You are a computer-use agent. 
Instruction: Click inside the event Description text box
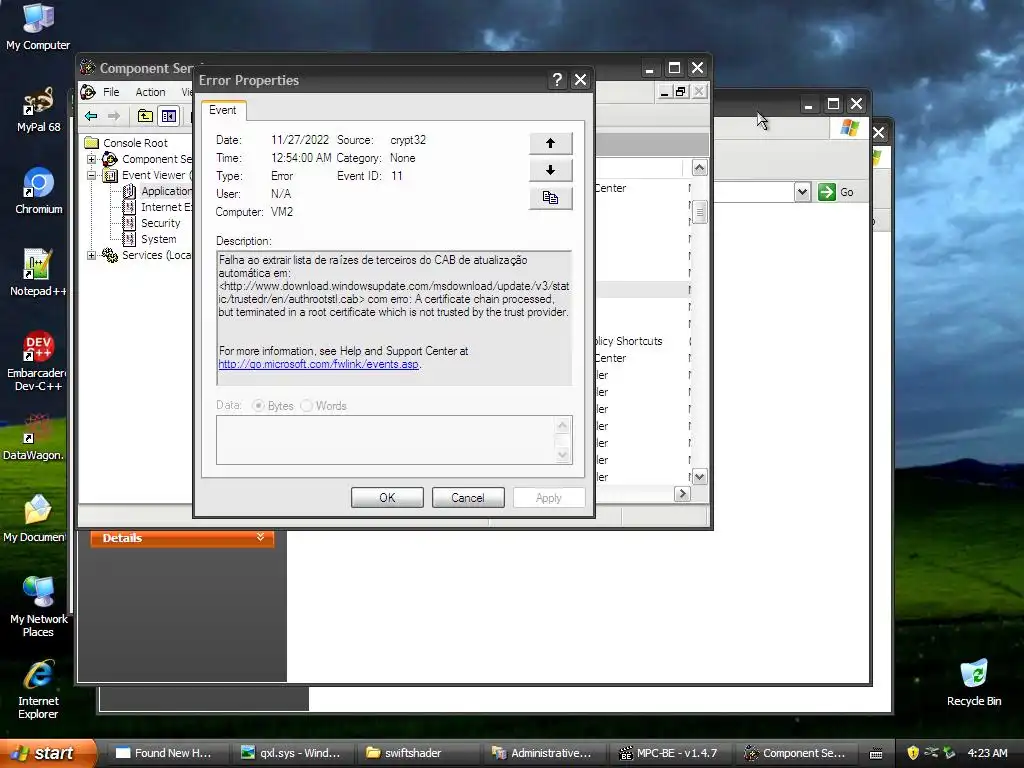394,318
